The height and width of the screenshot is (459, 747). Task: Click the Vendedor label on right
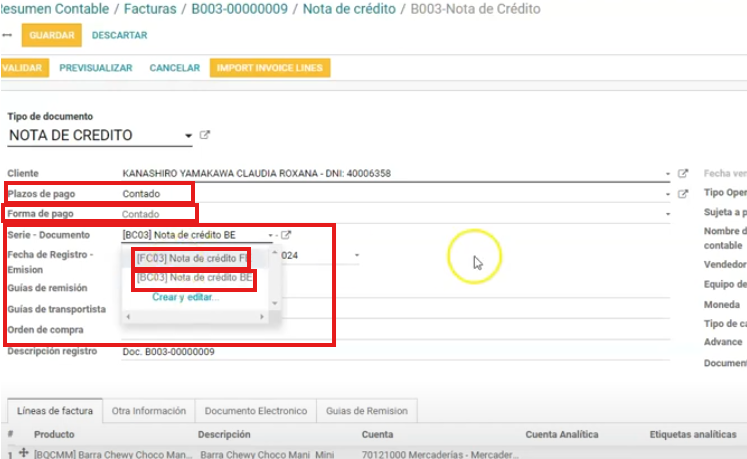(725, 265)
